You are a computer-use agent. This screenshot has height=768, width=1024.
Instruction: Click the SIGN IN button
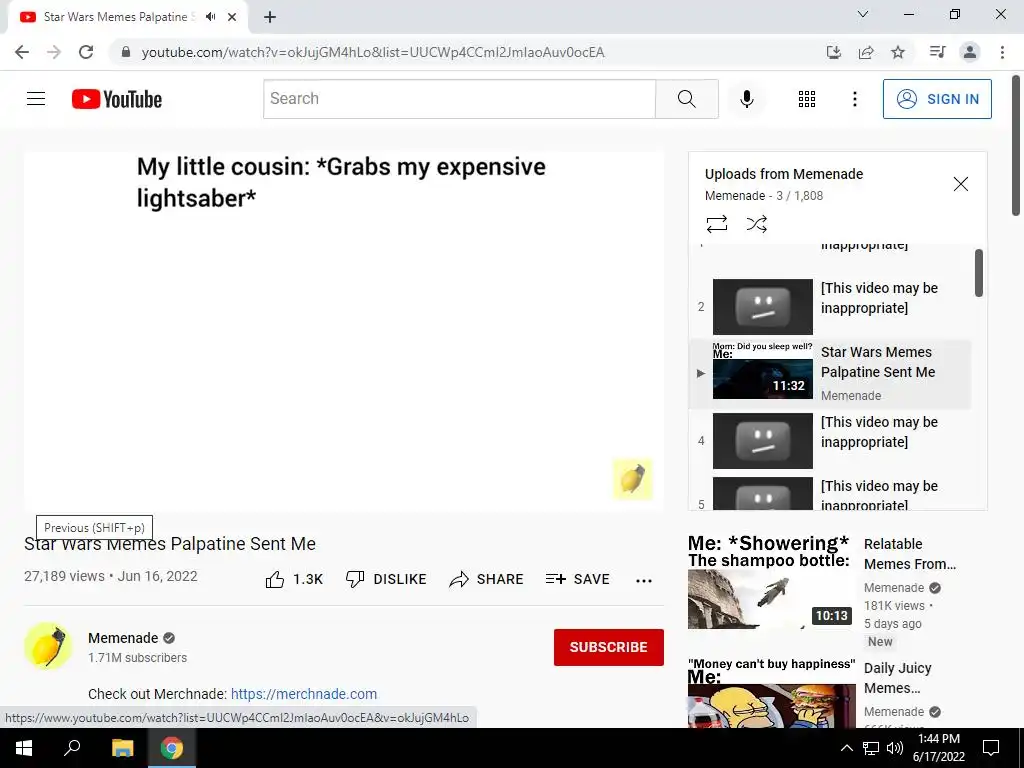[x=936, y=99]
